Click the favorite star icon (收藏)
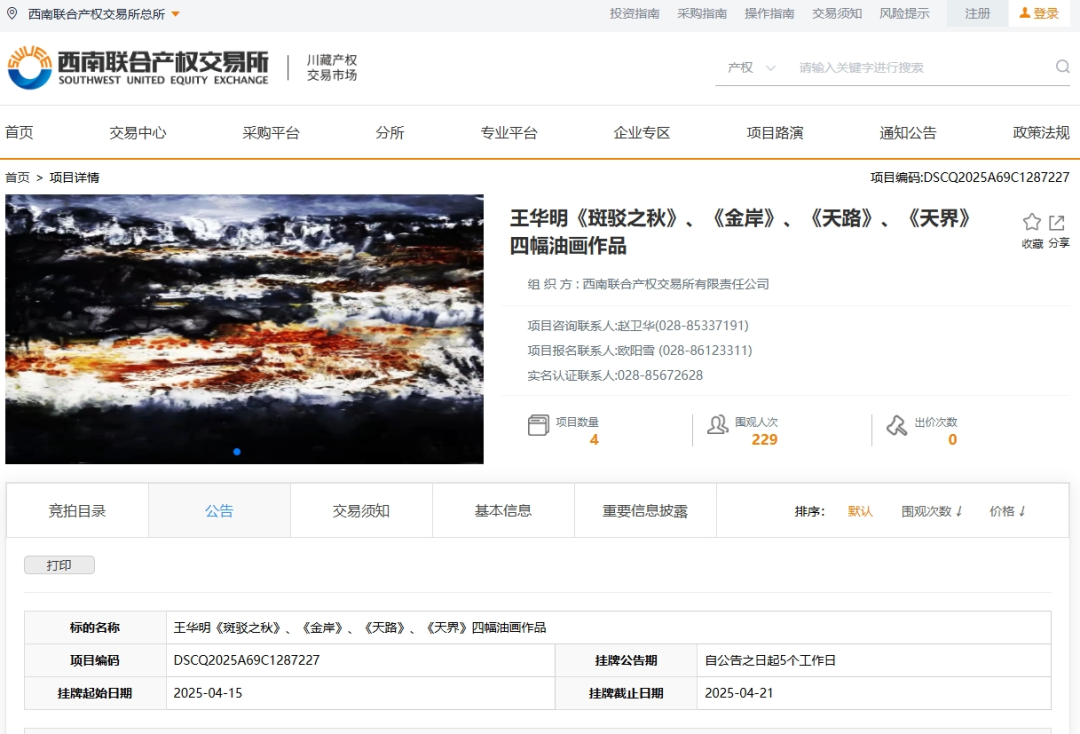This screenshot has width=1080, height=734. point(1032,223)
